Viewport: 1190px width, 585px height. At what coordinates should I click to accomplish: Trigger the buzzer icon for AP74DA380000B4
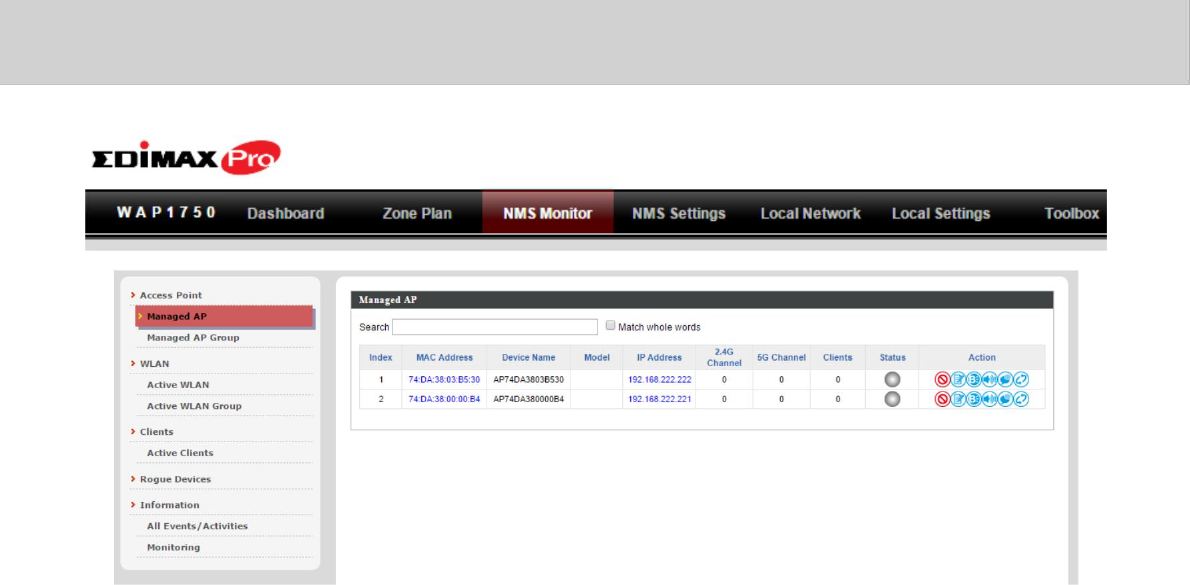[990, 399]
